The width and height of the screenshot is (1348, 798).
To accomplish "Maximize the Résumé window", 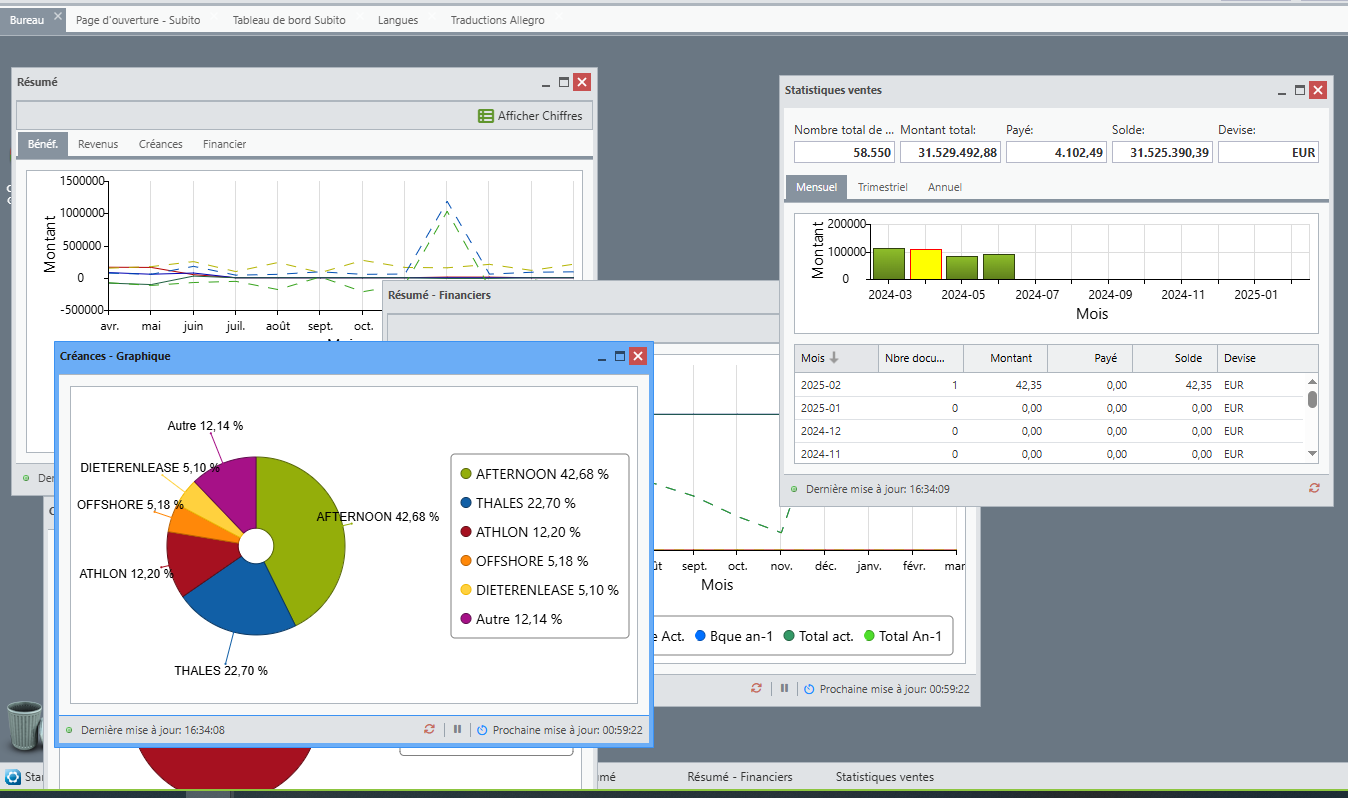I will (564, 82).
